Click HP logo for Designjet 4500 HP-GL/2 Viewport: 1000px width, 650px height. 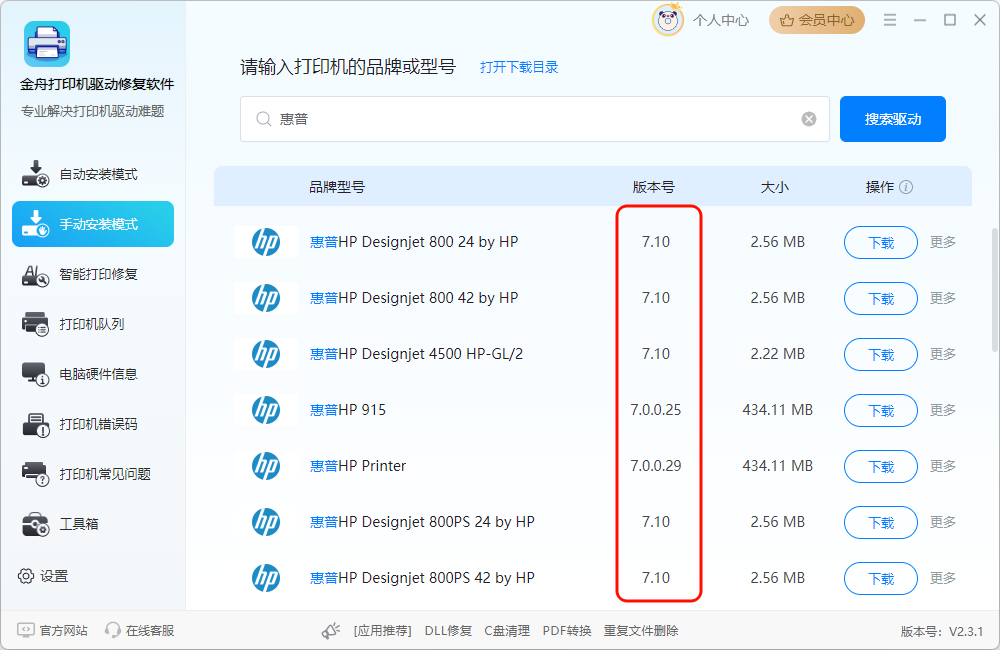(266, 354)
